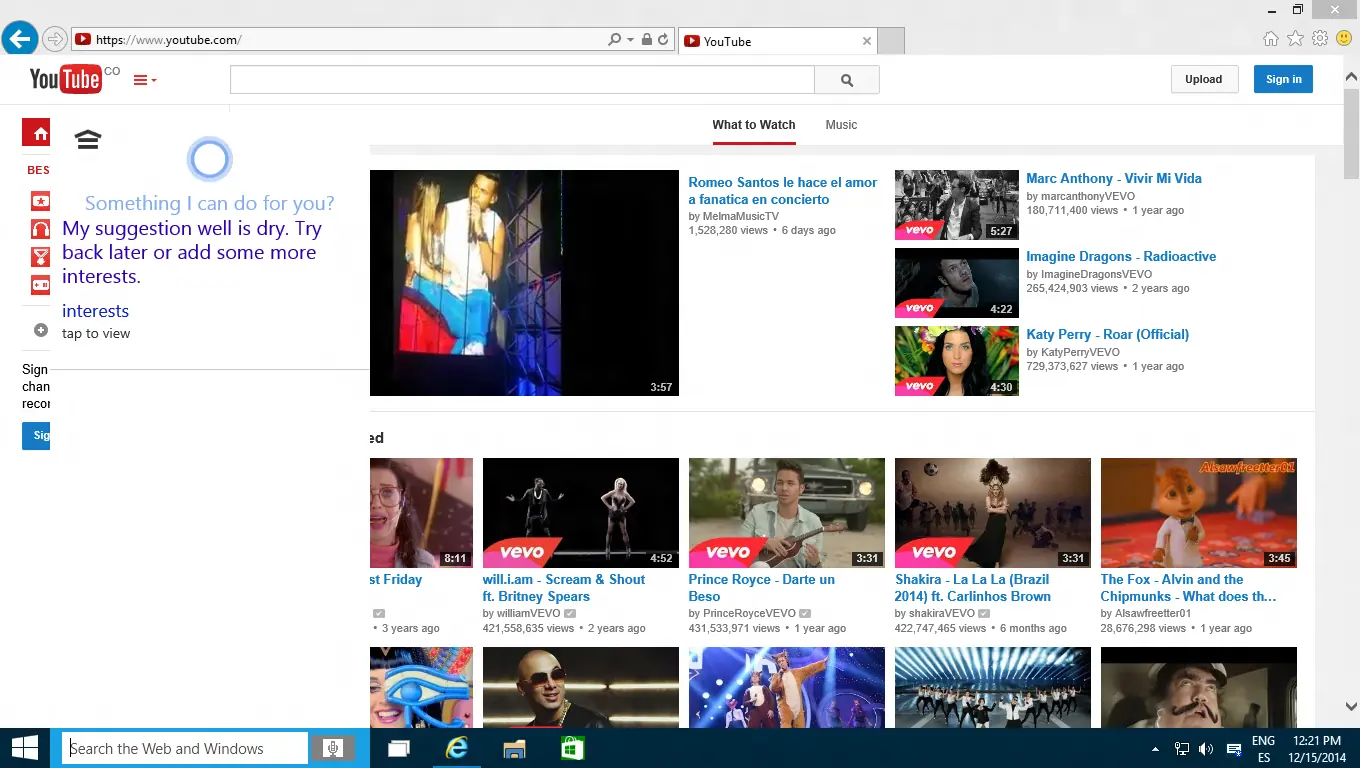Open the Music headphones sidebar icon
The width and height of the screenshot is (1360, 768).
(x=40, y=229)
